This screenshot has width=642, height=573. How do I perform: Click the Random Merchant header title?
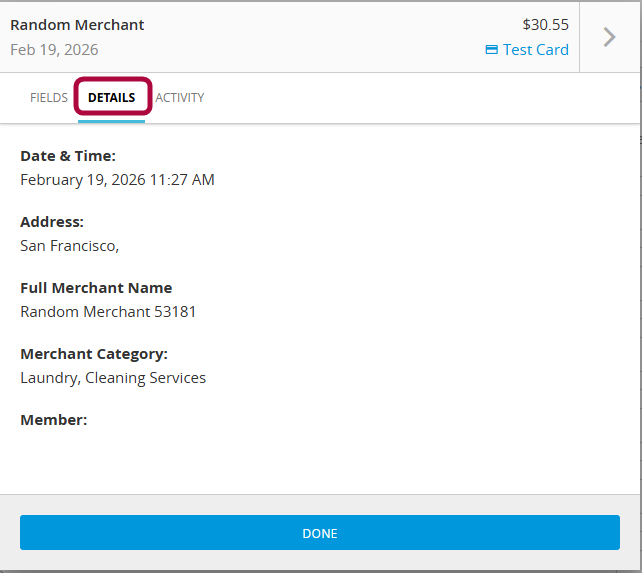(77, 25)
